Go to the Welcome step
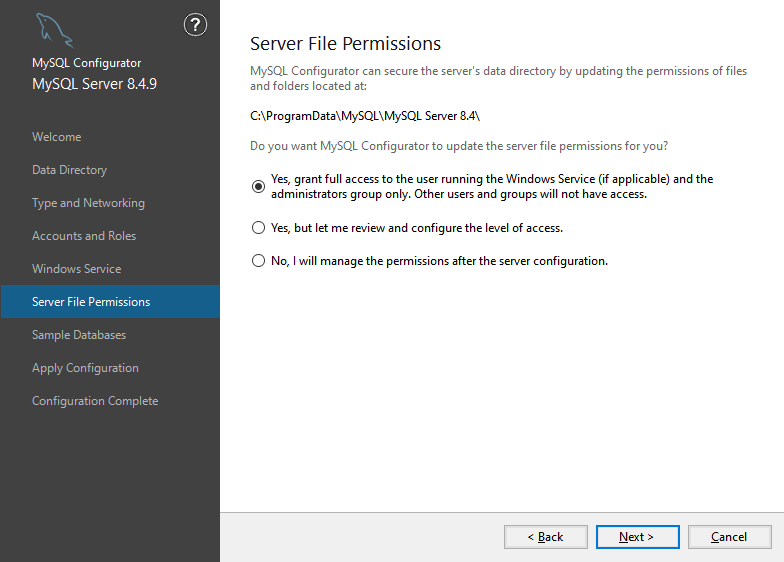784x562 pixels. [57, 137]
